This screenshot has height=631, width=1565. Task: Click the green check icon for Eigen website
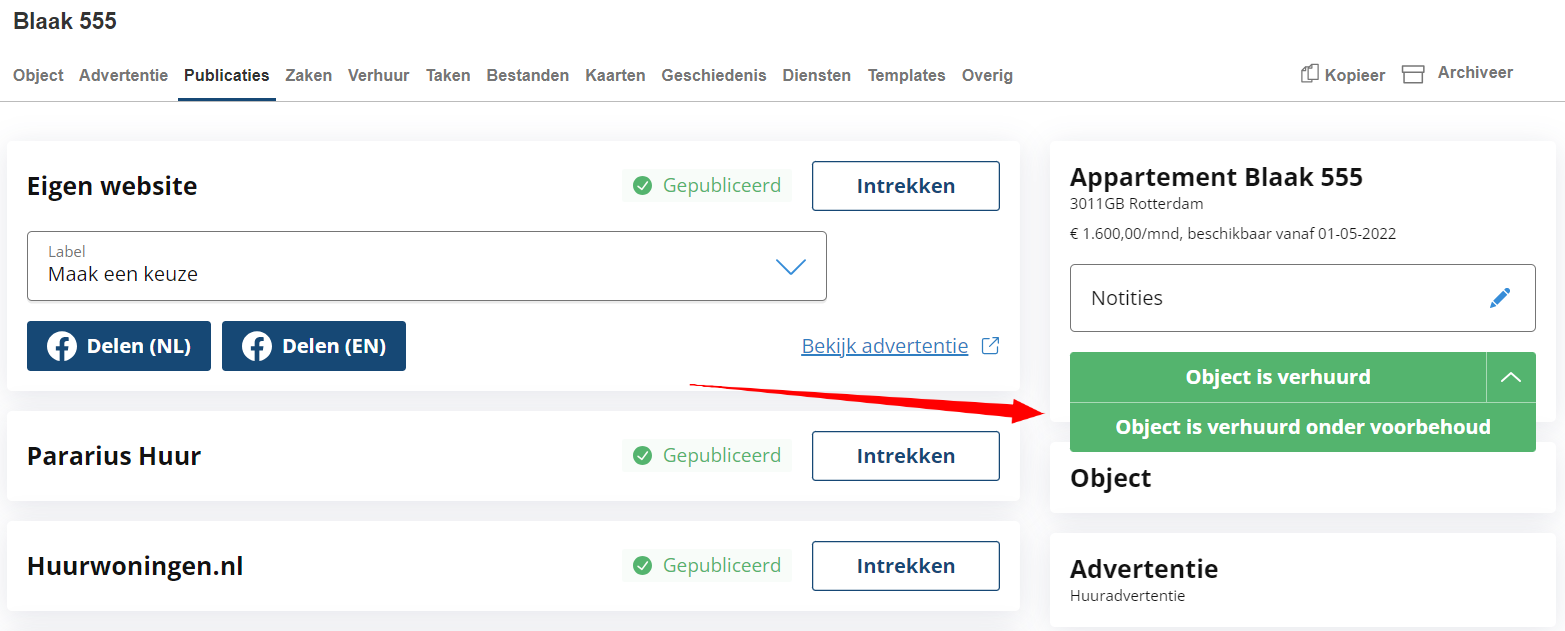(642, 186)
